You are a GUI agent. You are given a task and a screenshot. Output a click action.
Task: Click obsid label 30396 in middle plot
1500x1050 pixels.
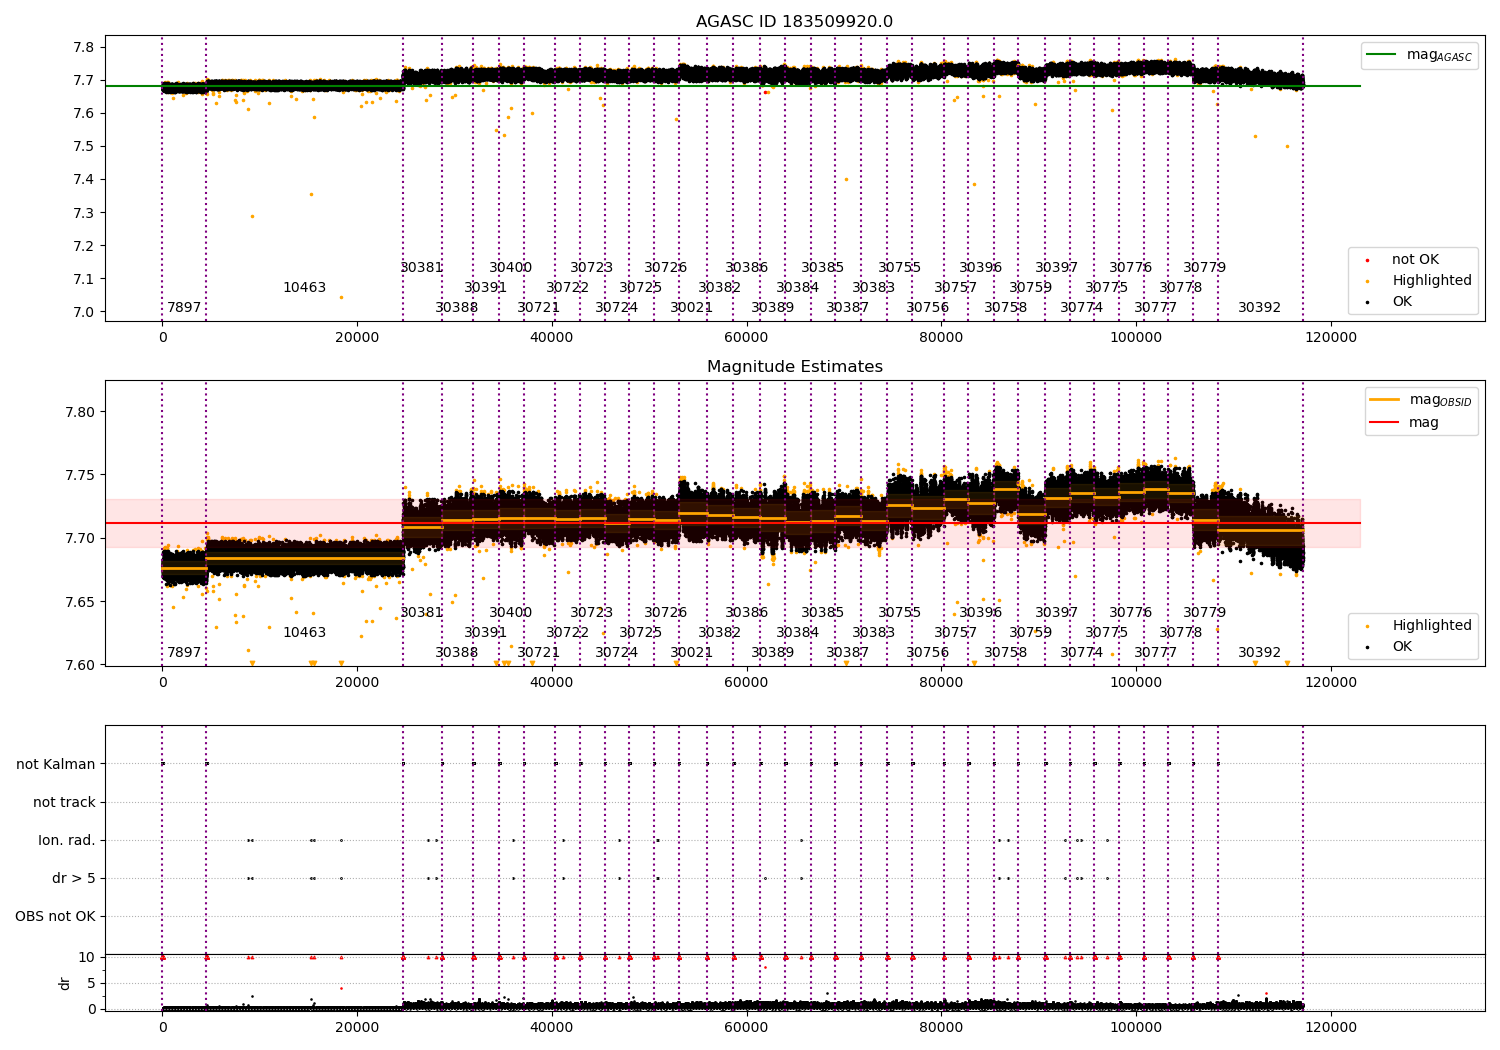coord(980,613)
